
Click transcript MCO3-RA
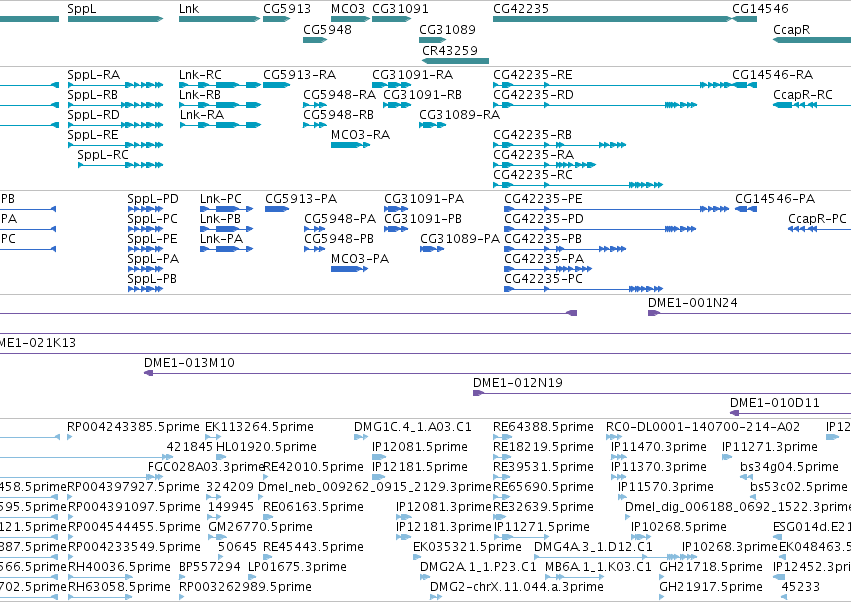[x=351, y=145]
